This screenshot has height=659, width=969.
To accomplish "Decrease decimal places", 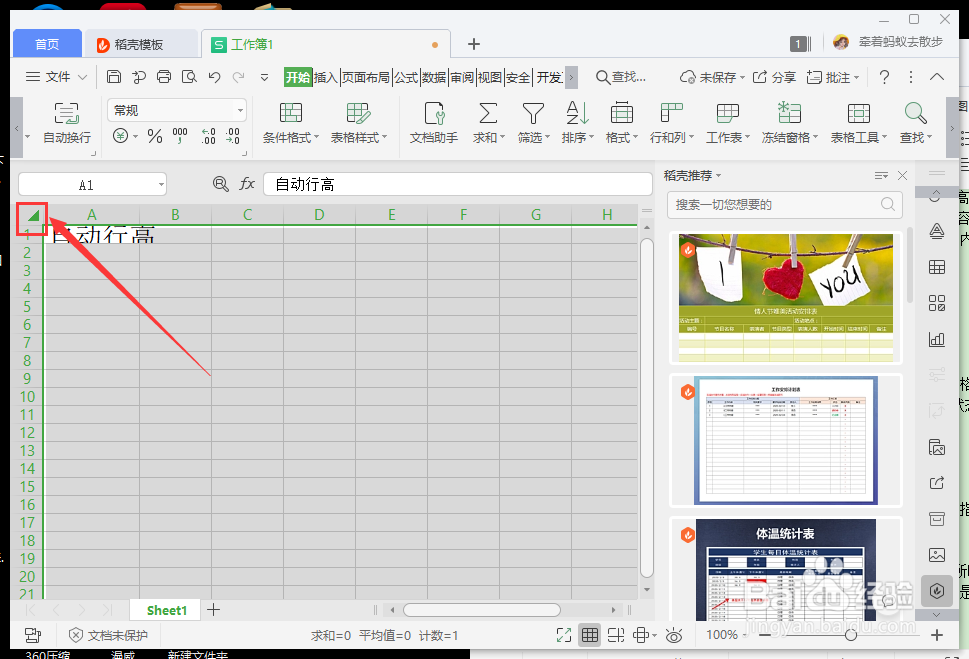I will 233,136.
